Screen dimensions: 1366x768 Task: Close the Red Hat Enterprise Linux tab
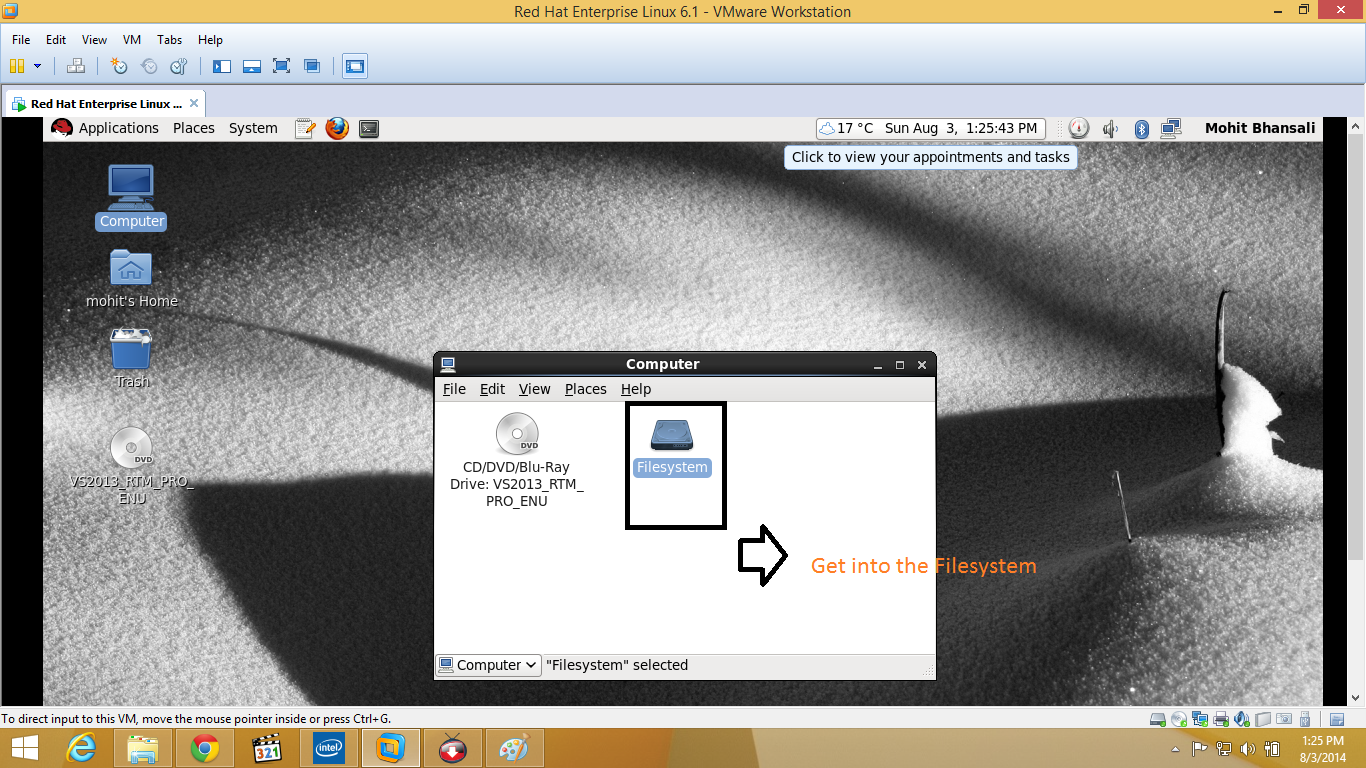[x=194, y=103]
